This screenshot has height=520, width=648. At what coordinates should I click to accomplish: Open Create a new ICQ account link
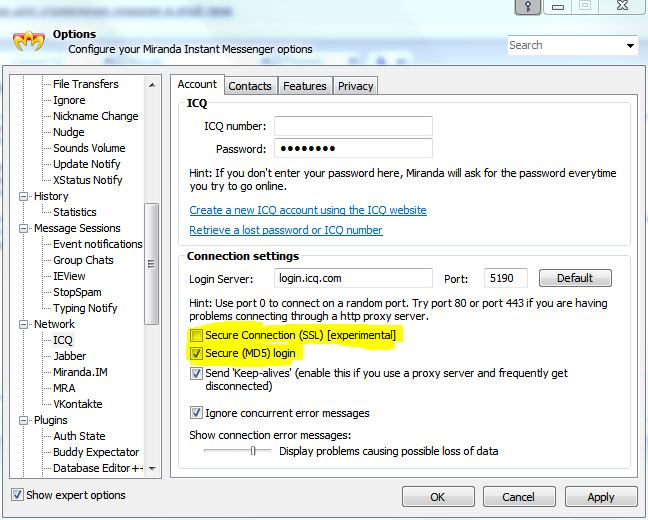click(308, 210)
